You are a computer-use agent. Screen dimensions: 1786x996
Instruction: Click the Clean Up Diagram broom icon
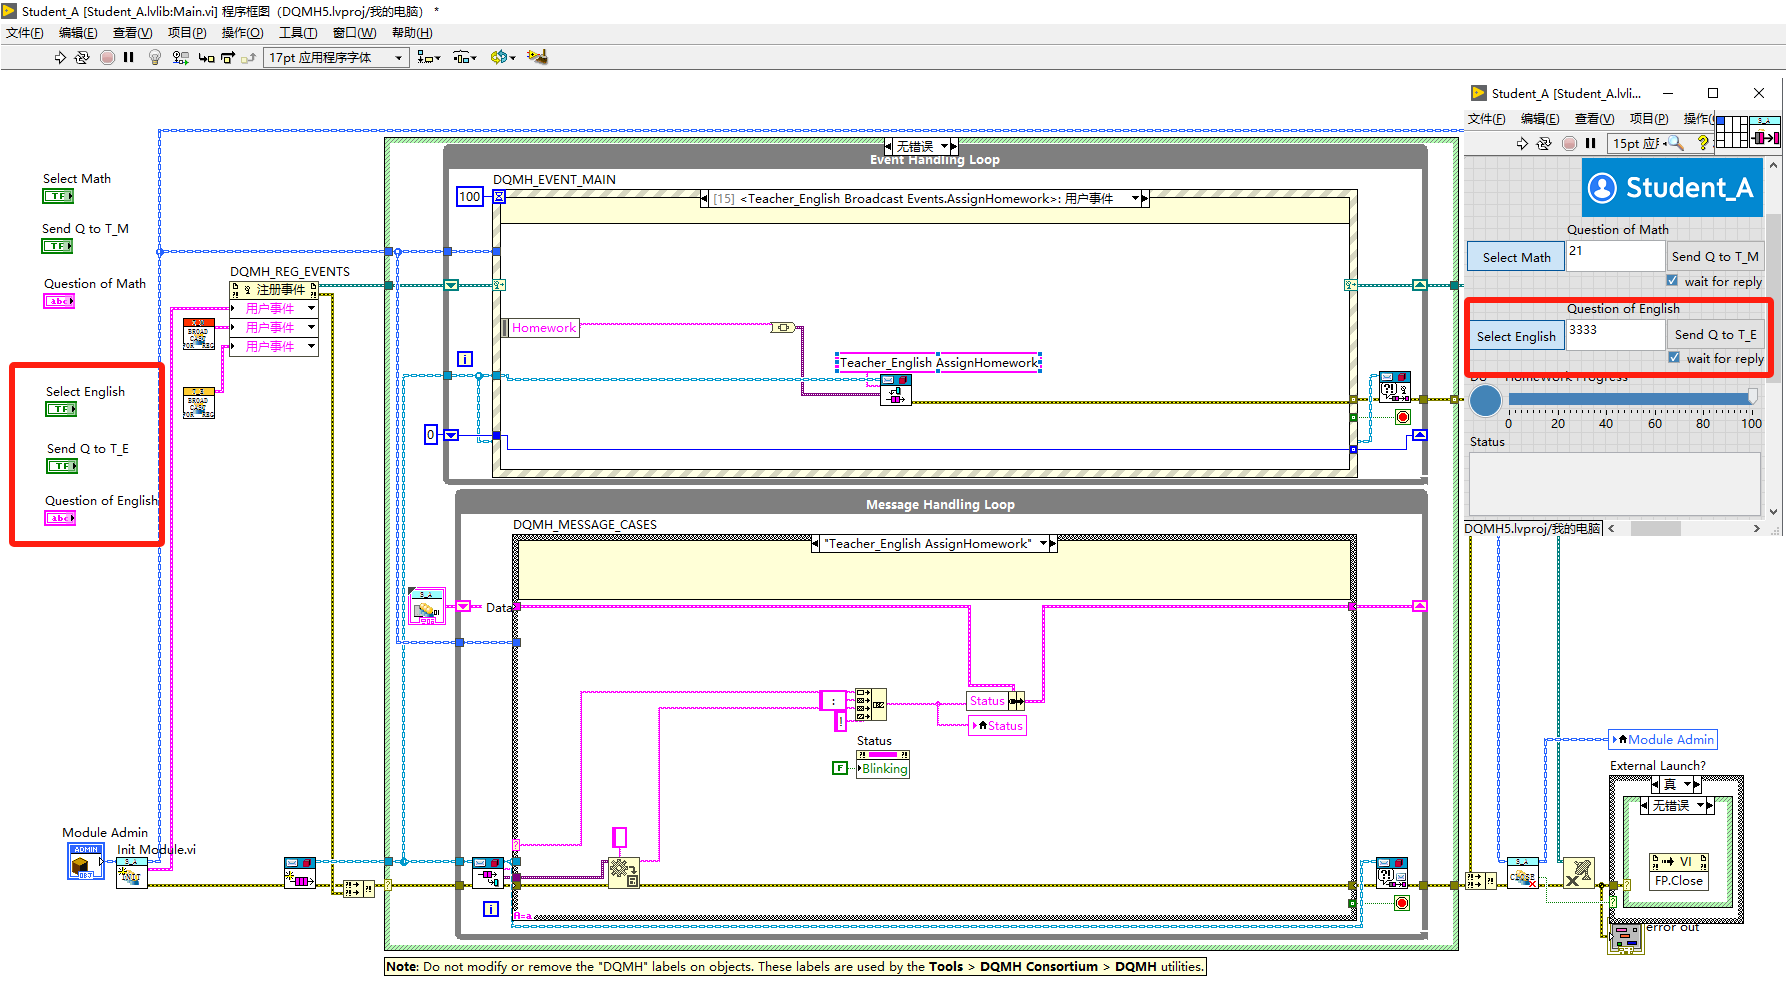point(537,57)
